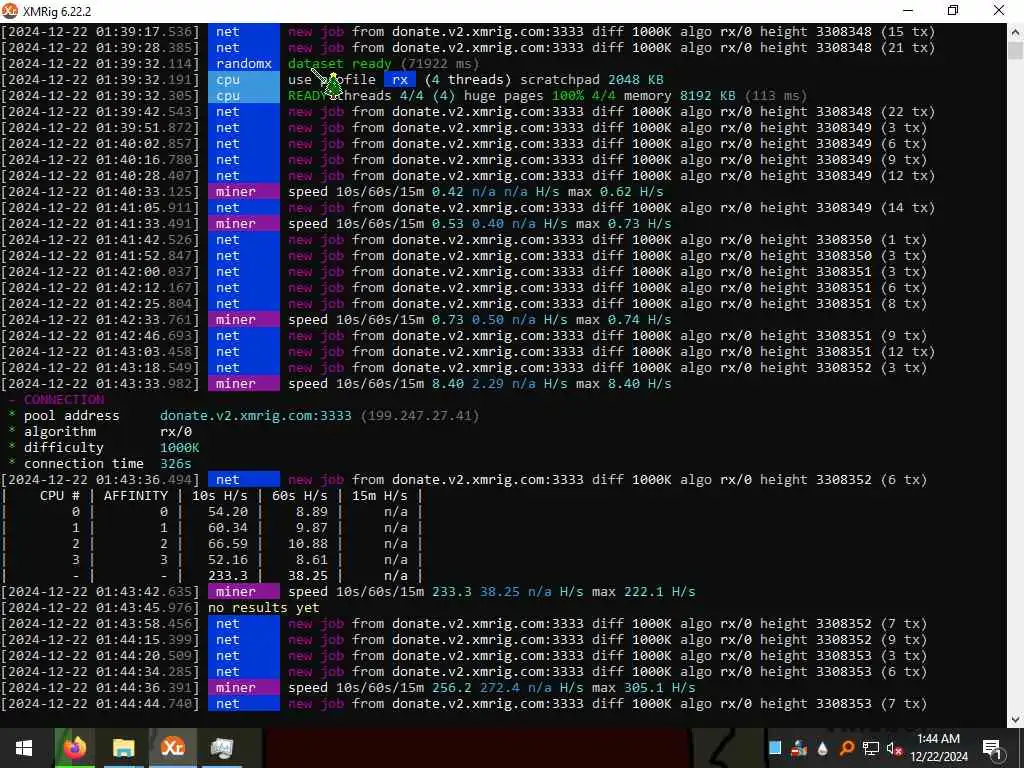The height and width of the screenshot is (768, 1024).
Task: Open the taskbar app right of XMRig
Action: point(221,748)
